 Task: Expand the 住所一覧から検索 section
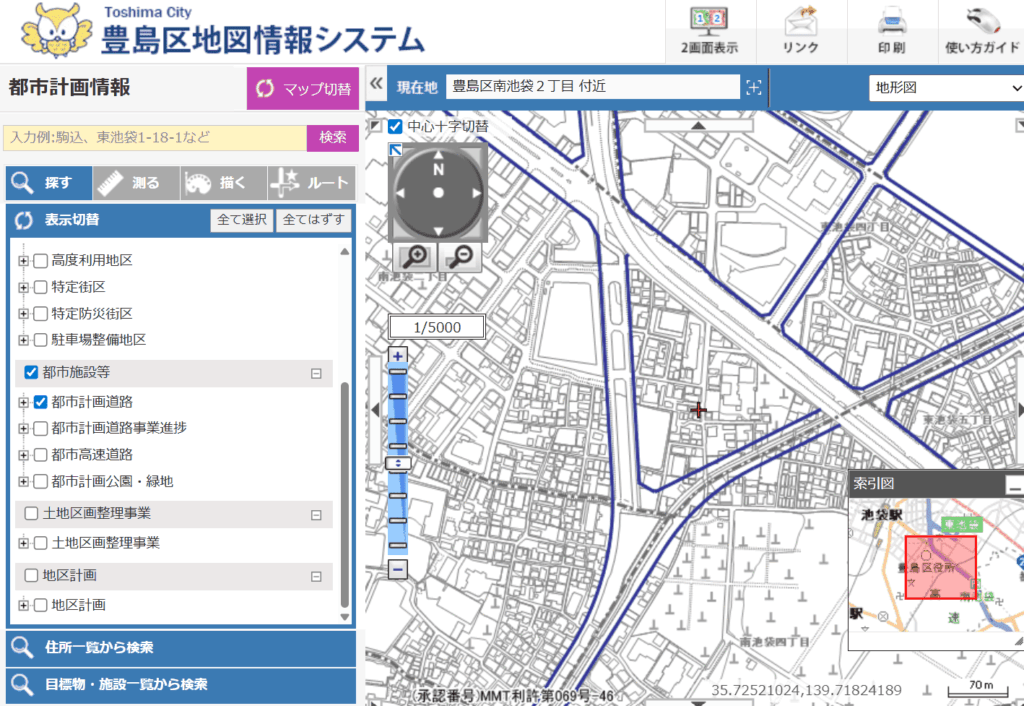181,647
